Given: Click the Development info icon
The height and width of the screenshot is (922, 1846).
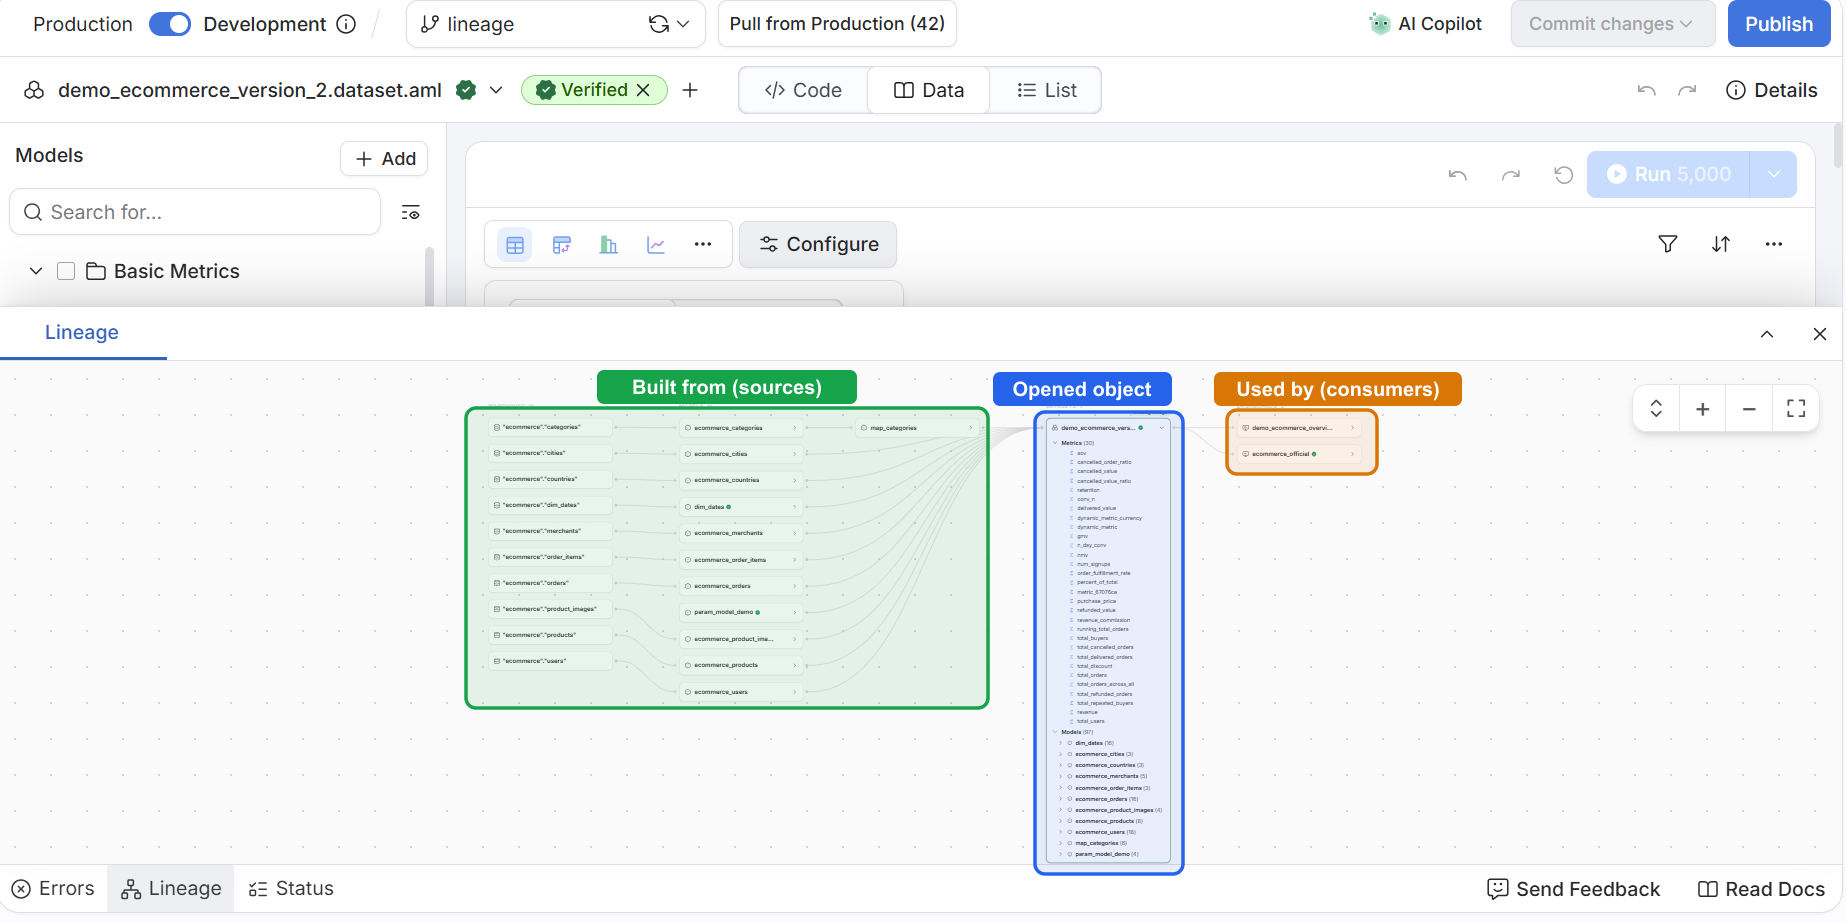Looking at the screenshot, I should (346, 24).
